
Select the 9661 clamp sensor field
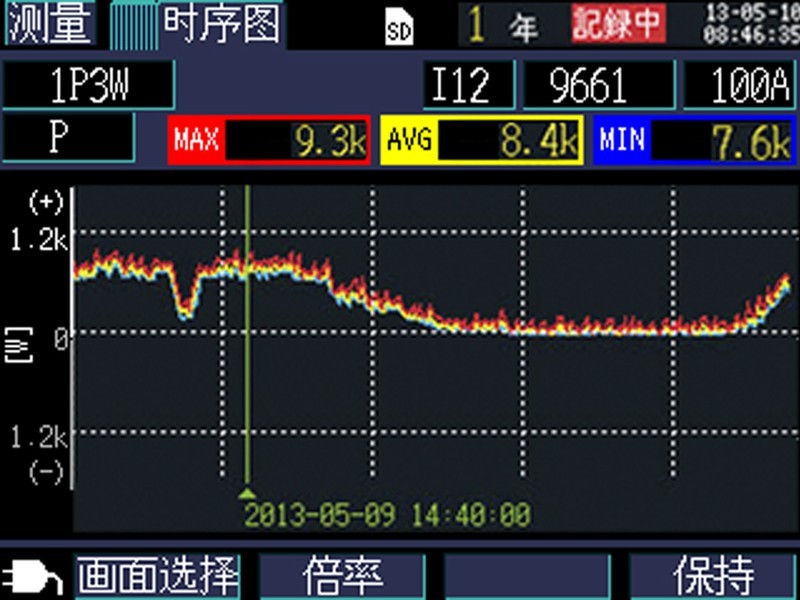coord(597,87)
